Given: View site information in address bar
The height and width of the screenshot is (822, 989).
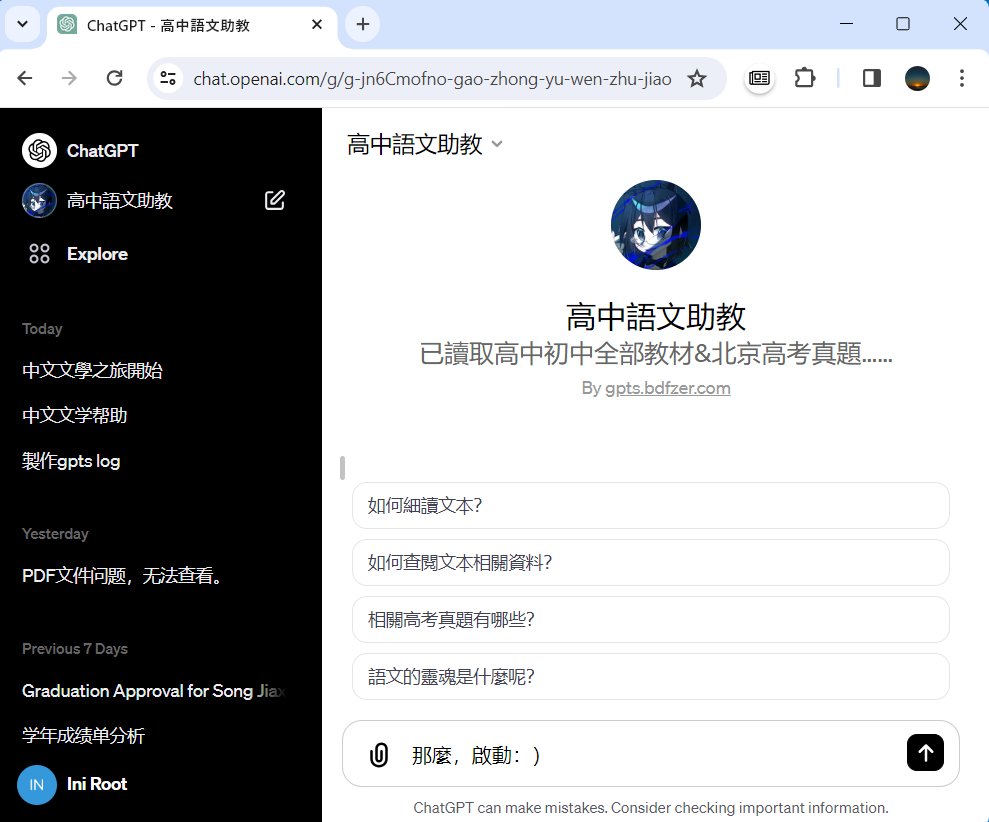Looking at the screenshot, I should [x=168, y=78].
